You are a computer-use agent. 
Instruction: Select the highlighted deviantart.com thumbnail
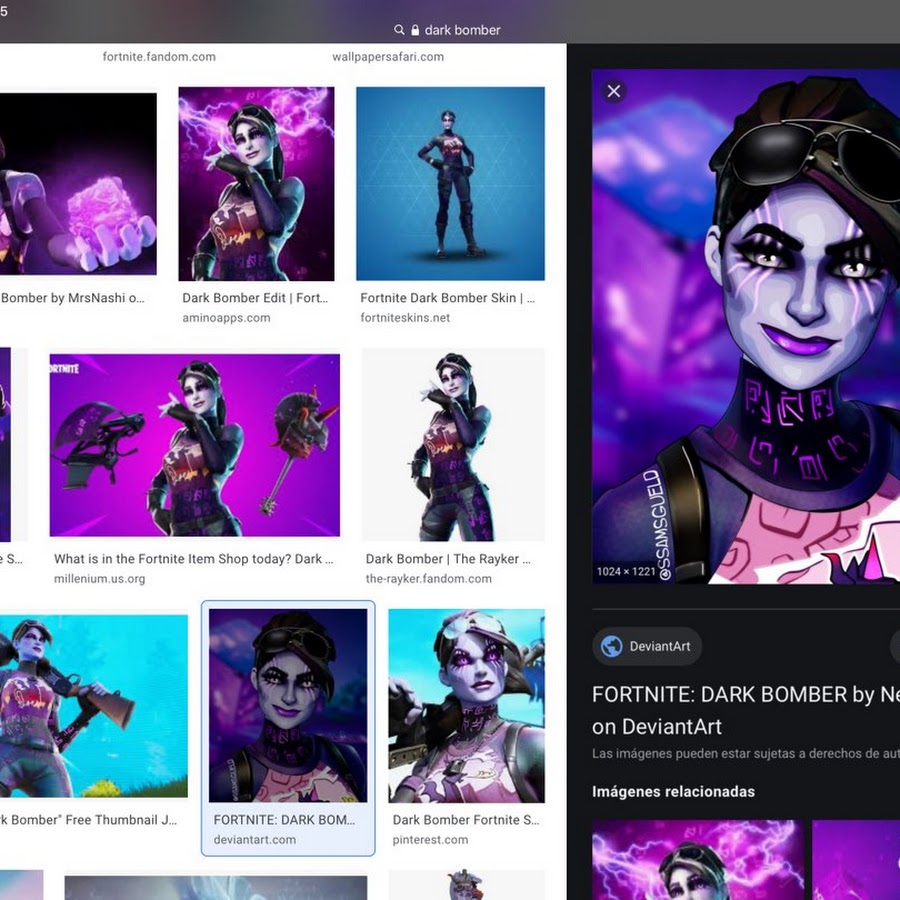pyautogui.click(x=288, y=705)
